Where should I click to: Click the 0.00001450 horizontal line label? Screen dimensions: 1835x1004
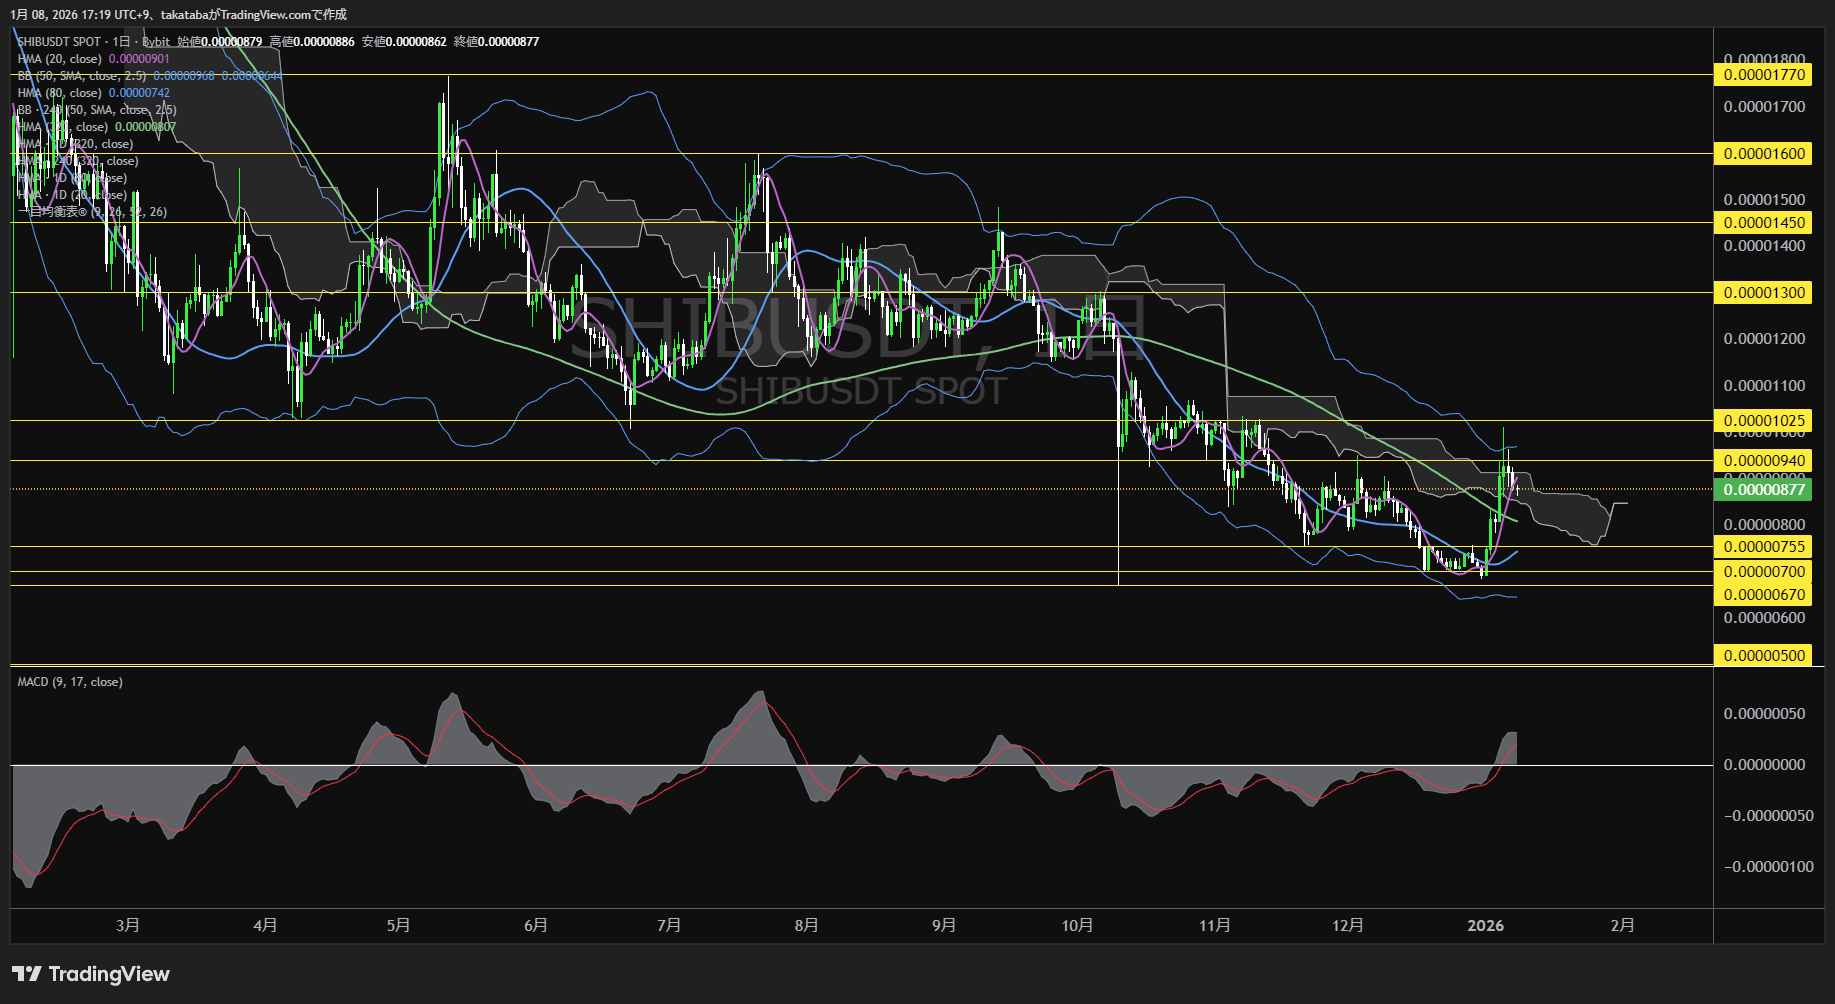[x=1765, y=223]
